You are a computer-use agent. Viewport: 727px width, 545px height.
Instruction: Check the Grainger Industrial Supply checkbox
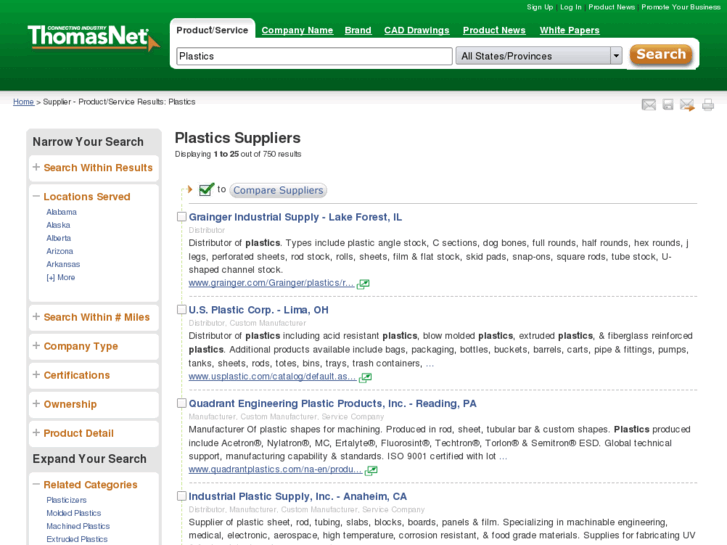182,217
